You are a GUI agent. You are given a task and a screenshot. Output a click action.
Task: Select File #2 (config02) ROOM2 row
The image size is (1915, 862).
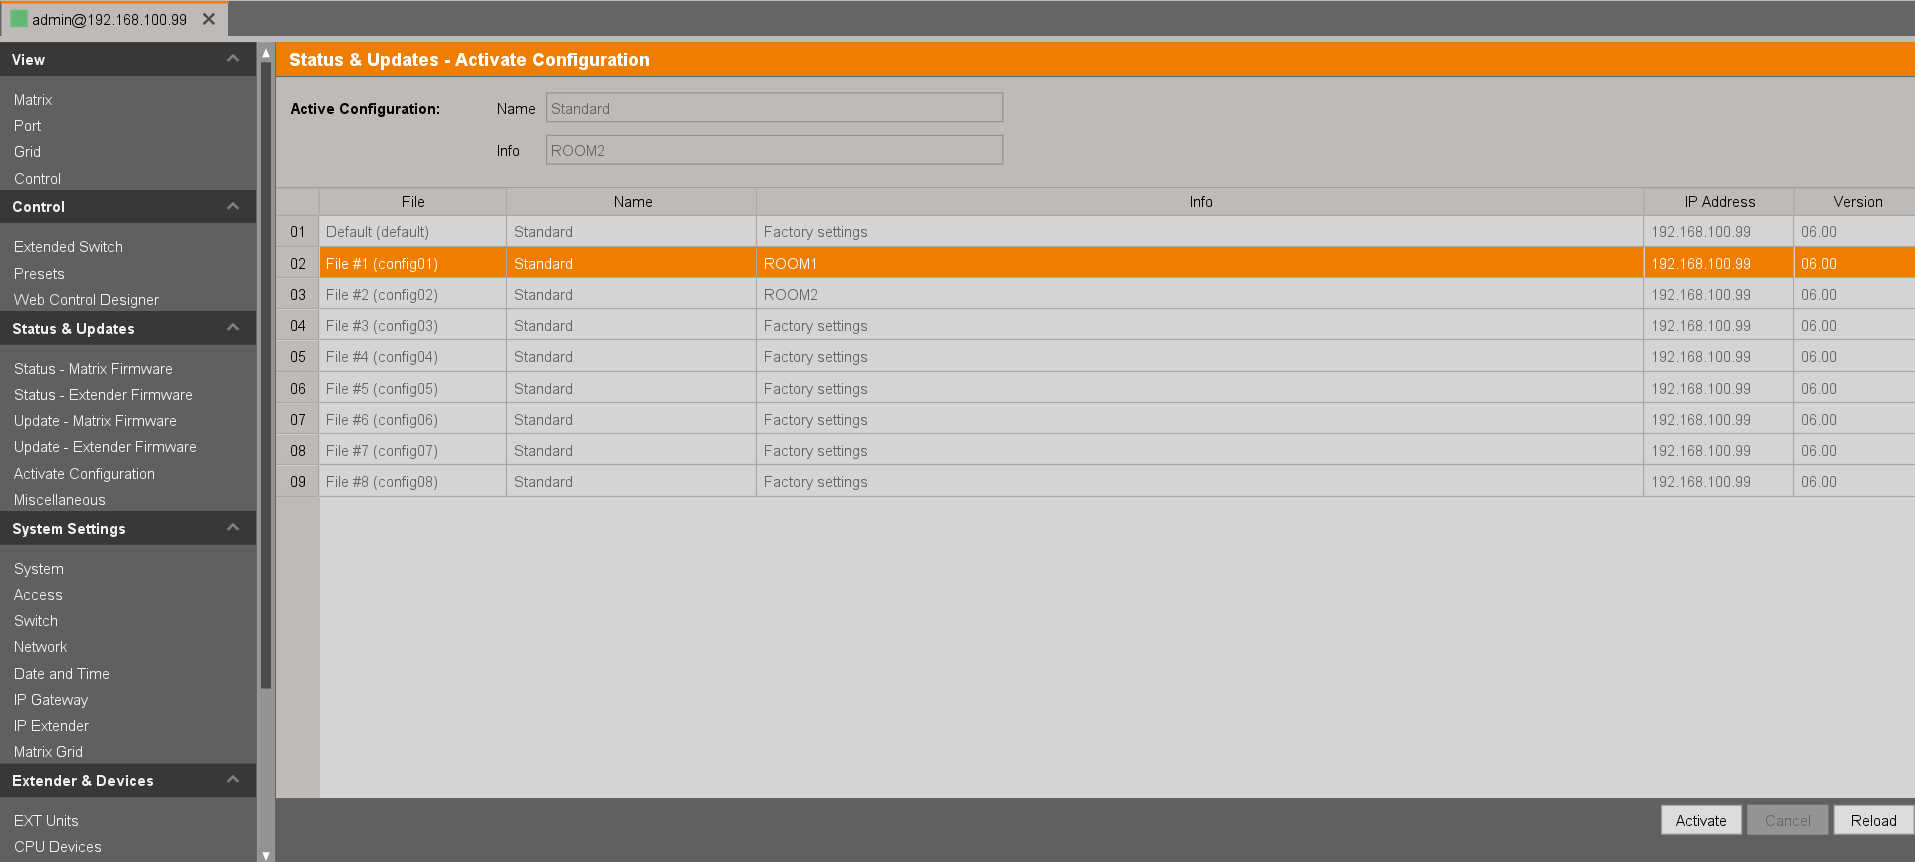tap(790, 295)
